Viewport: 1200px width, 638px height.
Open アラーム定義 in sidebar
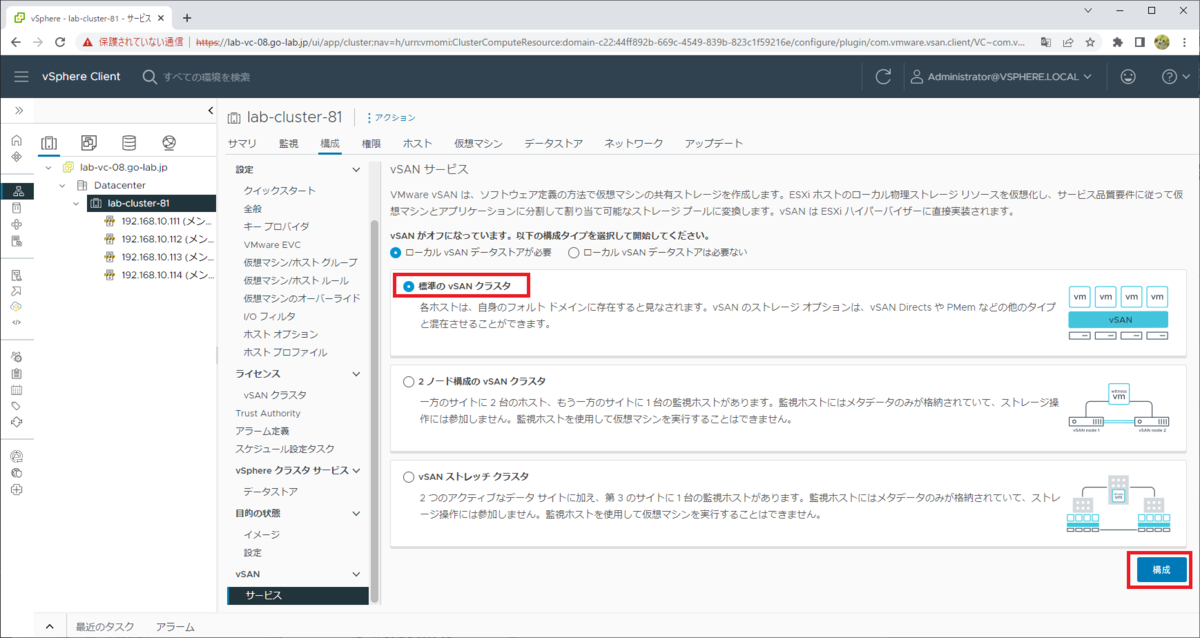(262, 431)
